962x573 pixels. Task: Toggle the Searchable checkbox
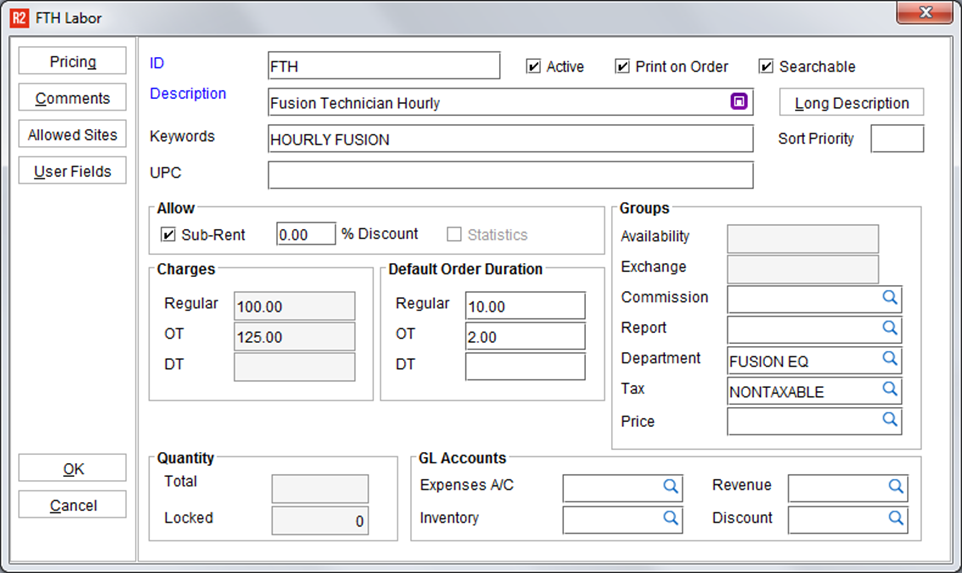tap(767, 67)
